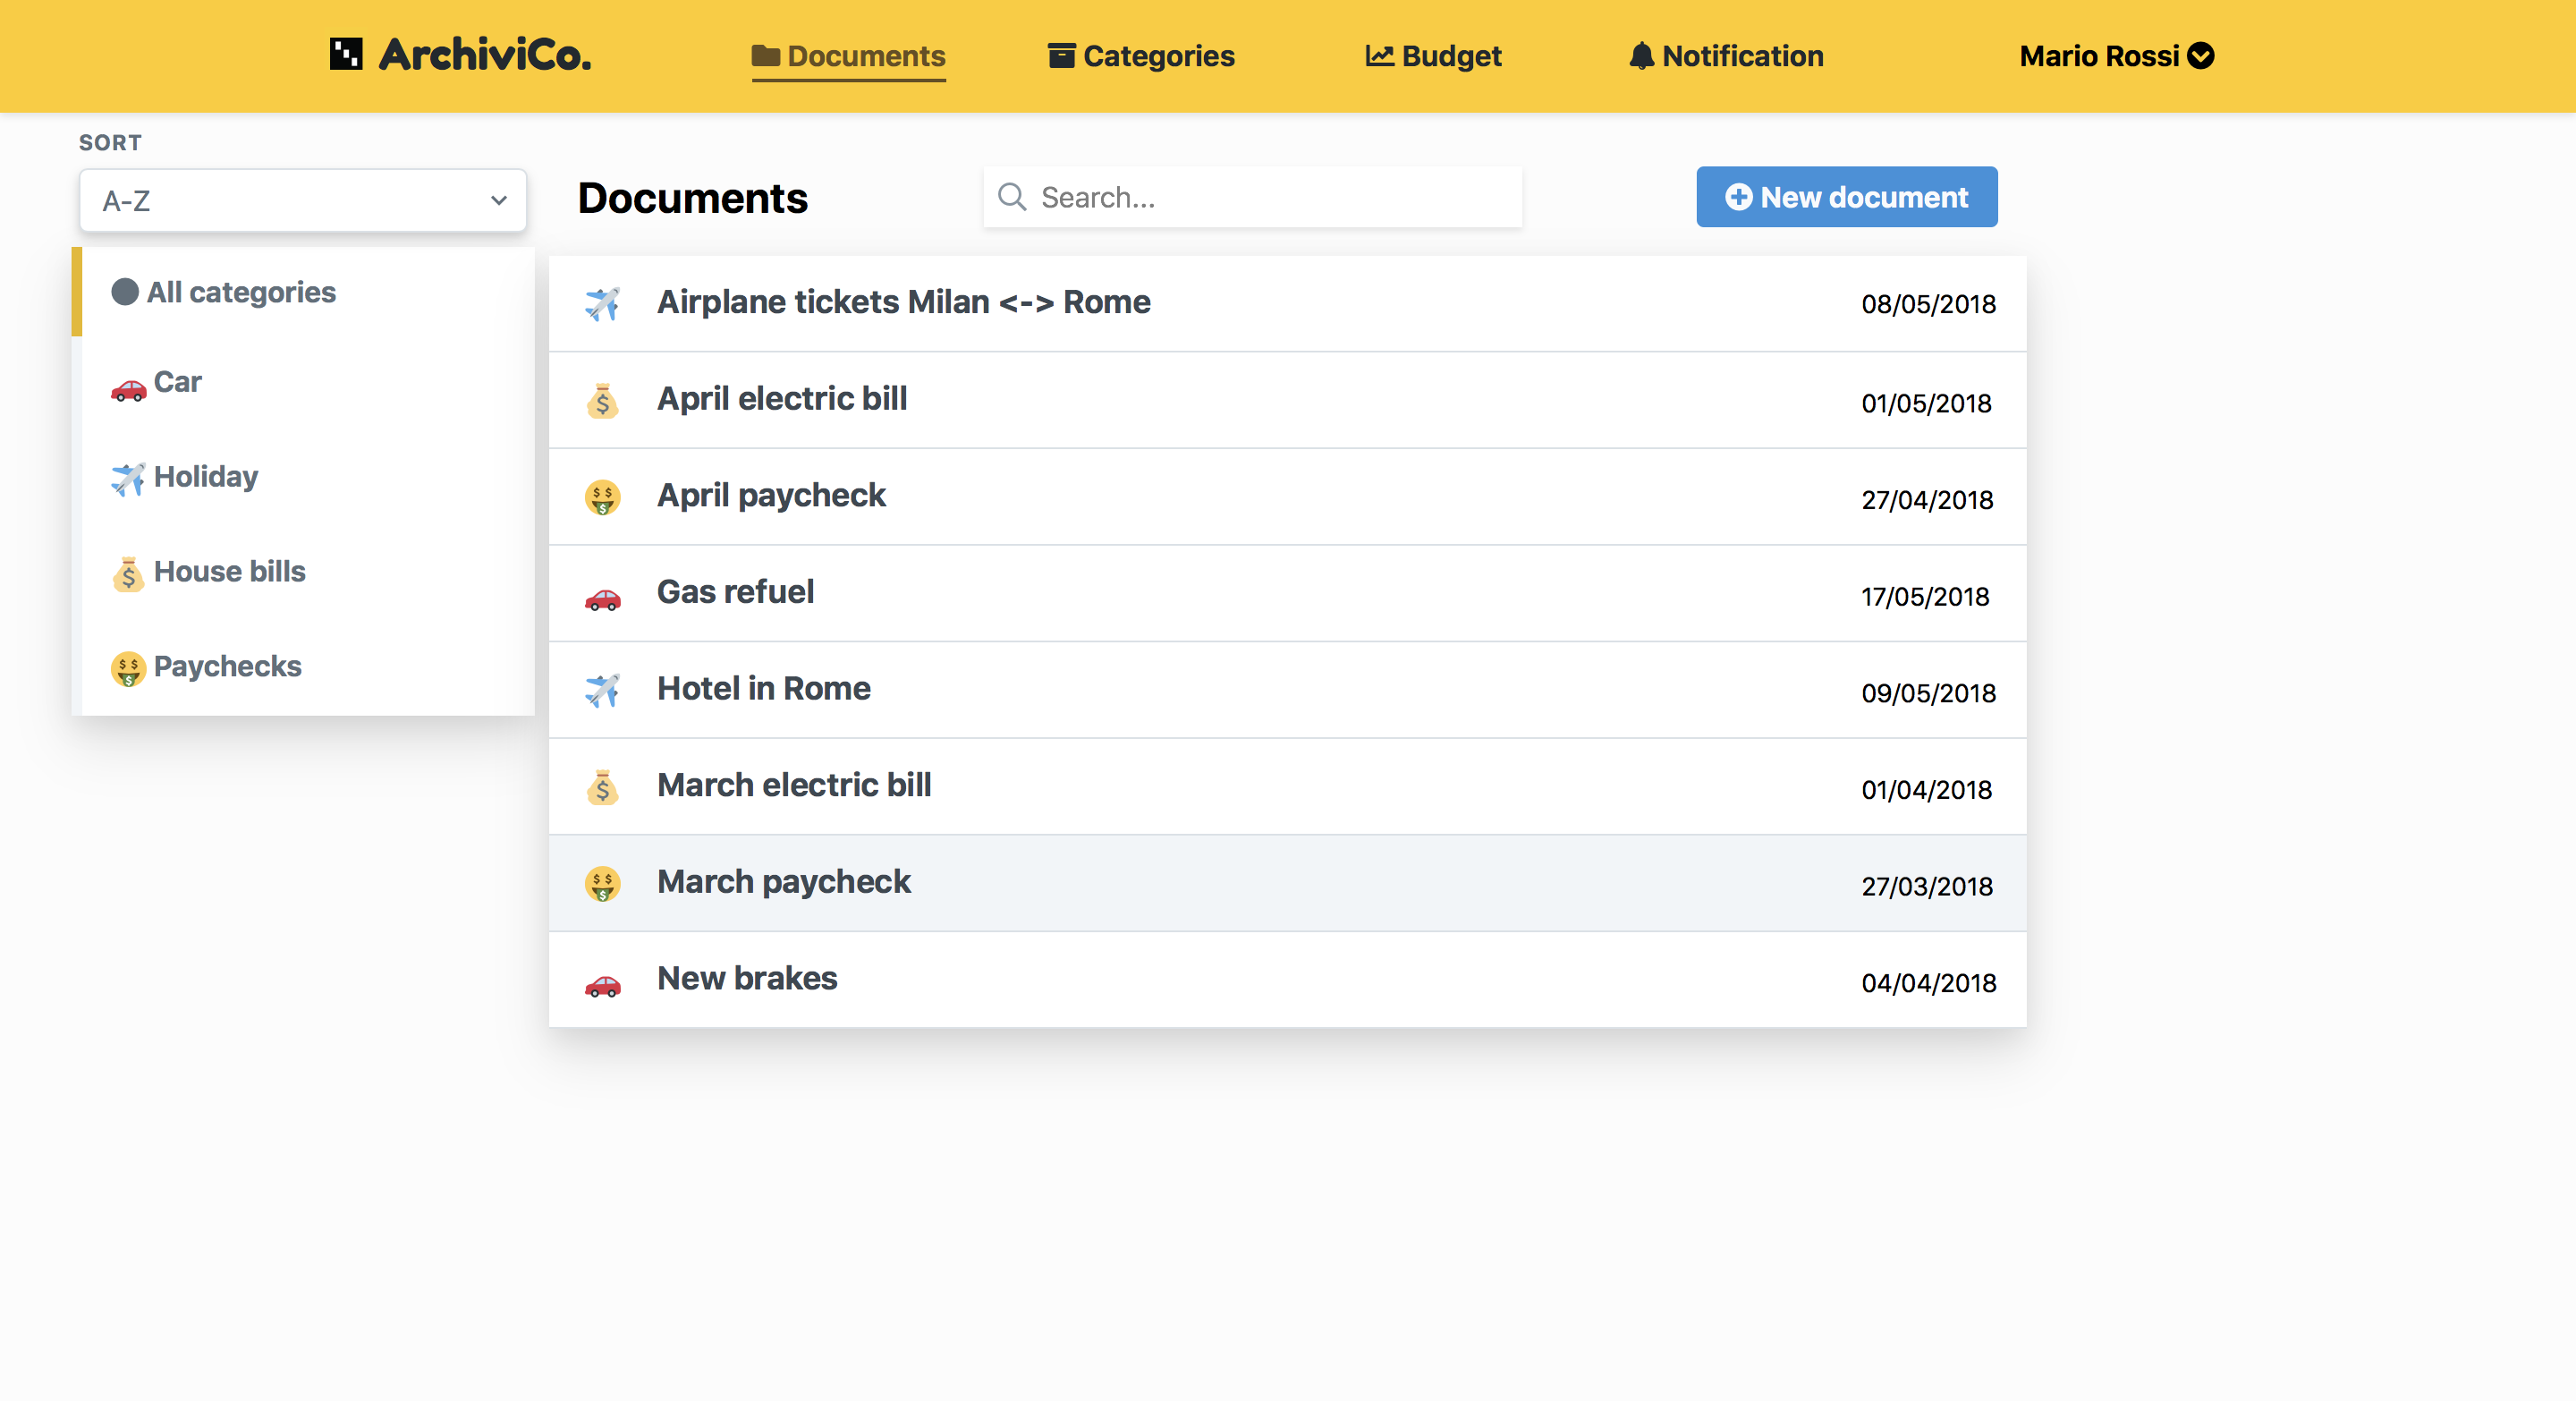Image resolution: width=2576 pixels, height=1401 pixels.
Task: Filter documents by Holiday category
Action: 205,477
